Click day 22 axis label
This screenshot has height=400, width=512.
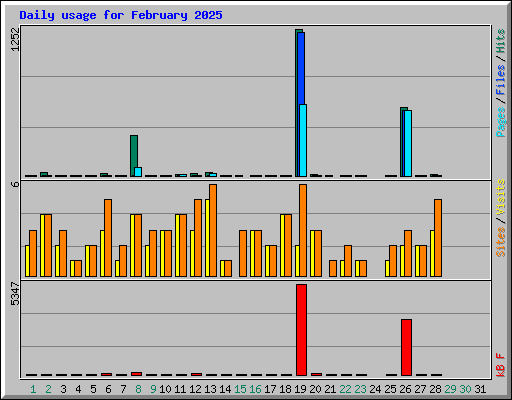click(345, 389)
